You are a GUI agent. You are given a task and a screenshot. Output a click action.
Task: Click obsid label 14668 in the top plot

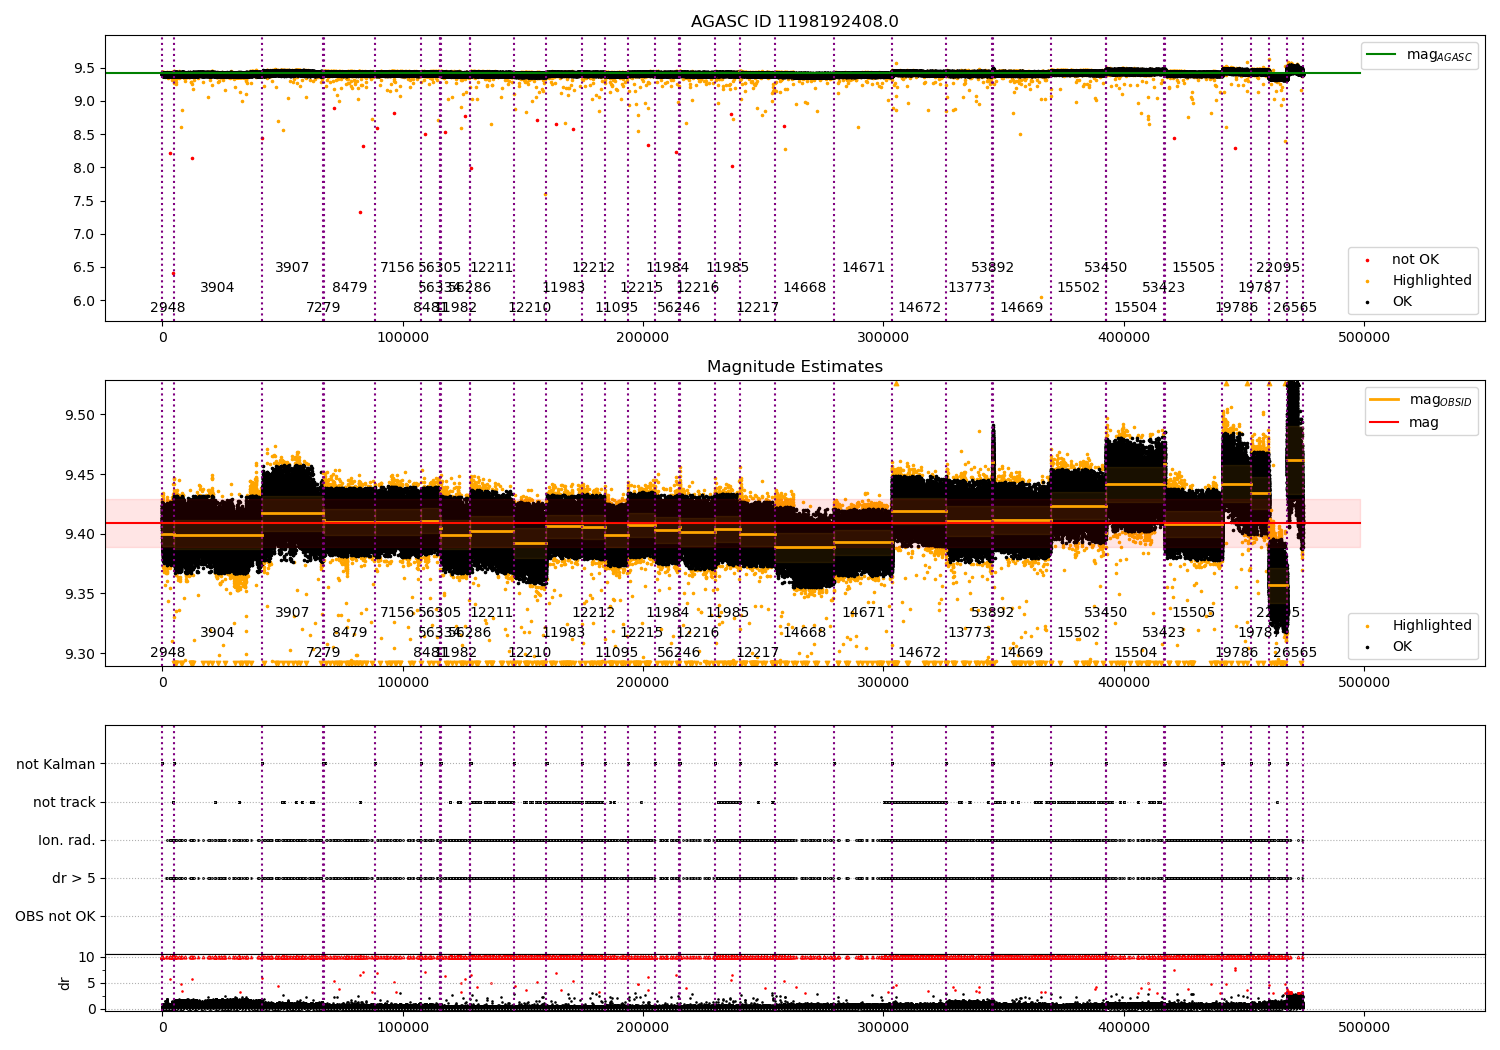coord(805,287)
